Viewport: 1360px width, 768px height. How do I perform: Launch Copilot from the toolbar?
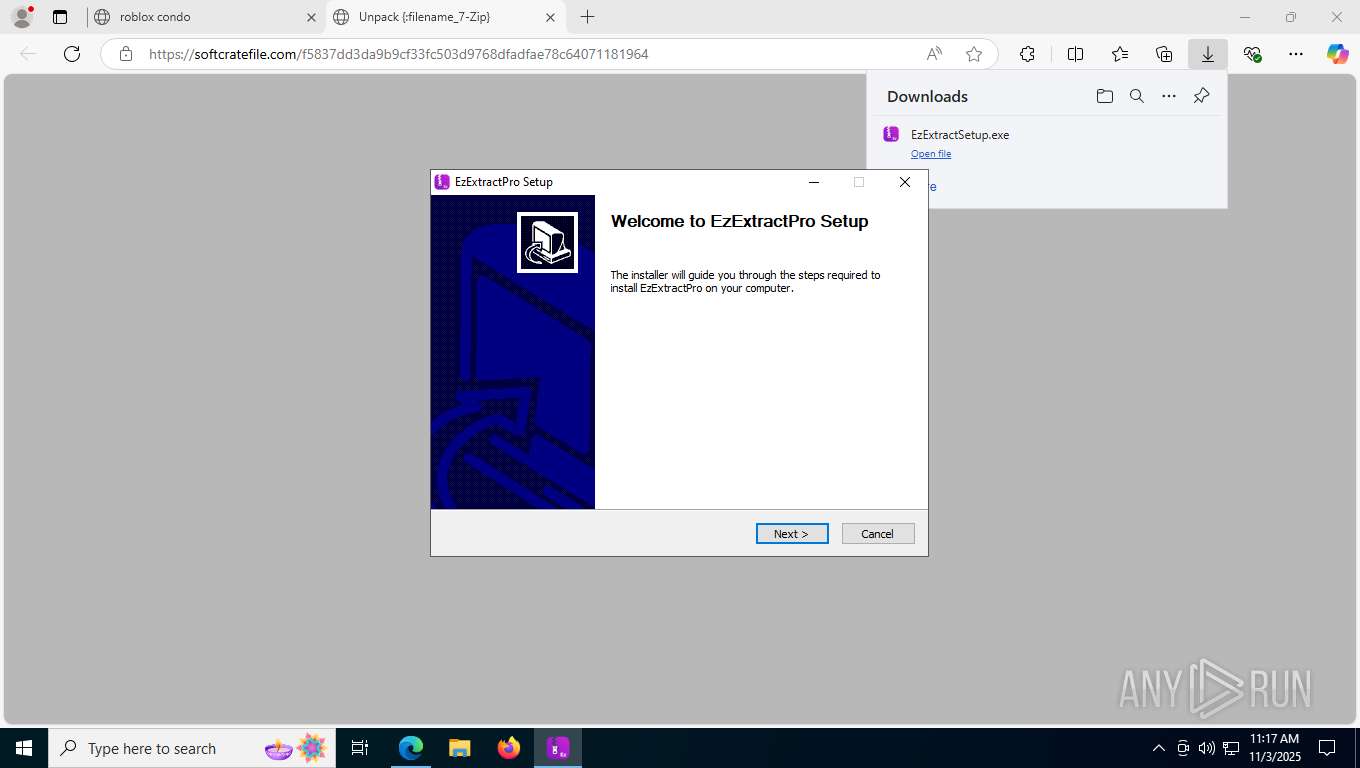point(1338,54)
